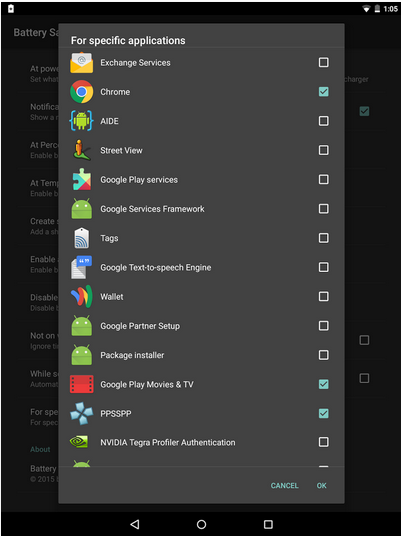Screen dimensions: 401x536
Task: Tap the Wi-Fi status icon
Action: (366, 9)
